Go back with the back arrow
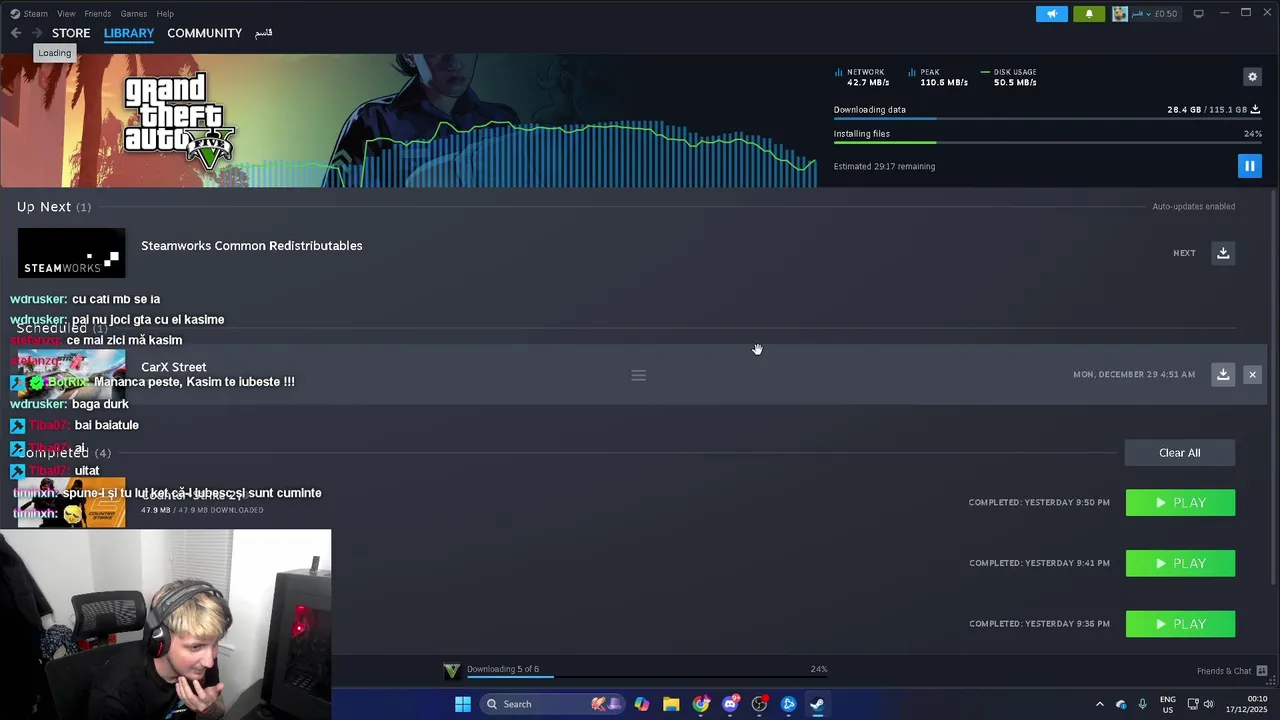This screenshot has height=720, width=1280. [16, 33]
